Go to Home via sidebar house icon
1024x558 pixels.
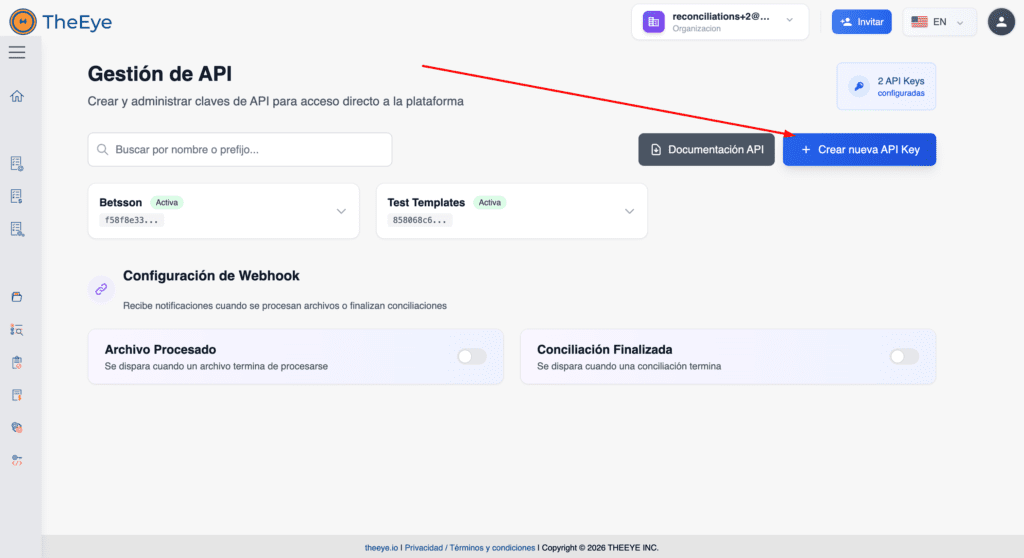coord(17,97)
